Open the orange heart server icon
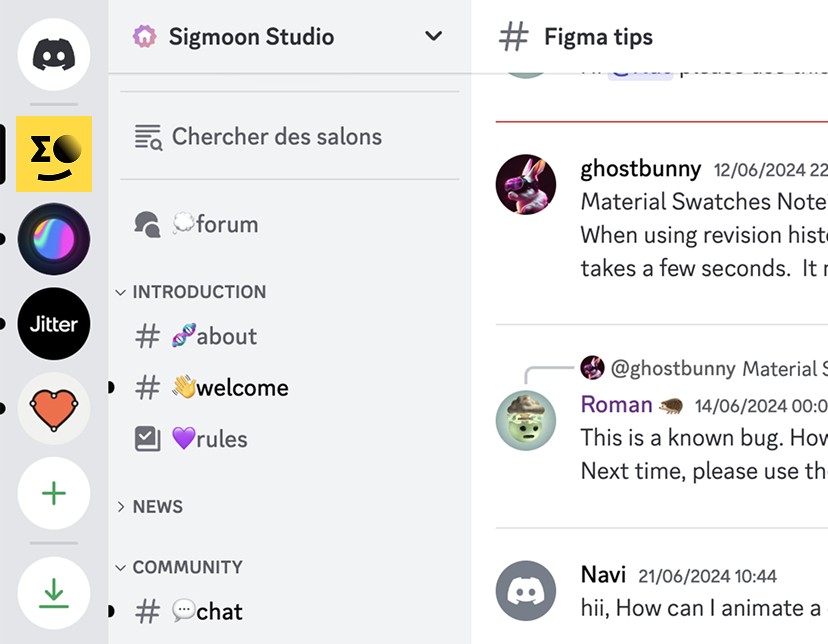 (54, 409)
